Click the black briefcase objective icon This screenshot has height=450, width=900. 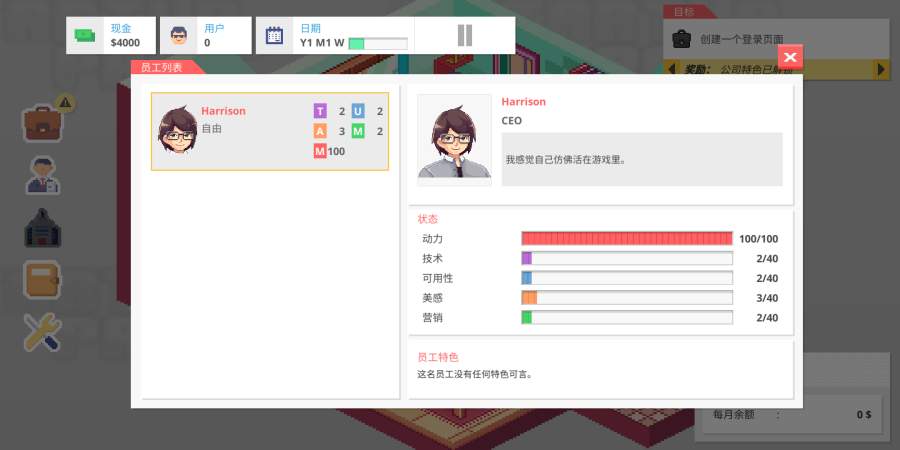pos(681,40)
